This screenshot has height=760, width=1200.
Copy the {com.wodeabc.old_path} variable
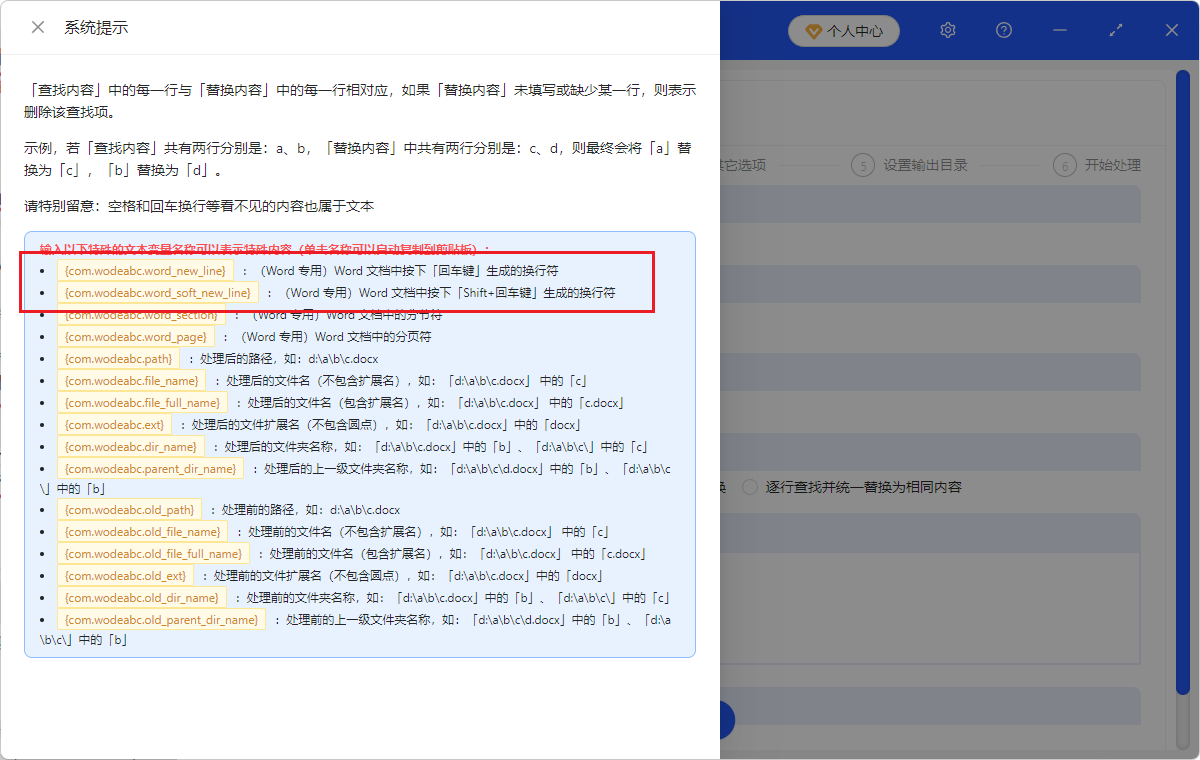(128, 509)
